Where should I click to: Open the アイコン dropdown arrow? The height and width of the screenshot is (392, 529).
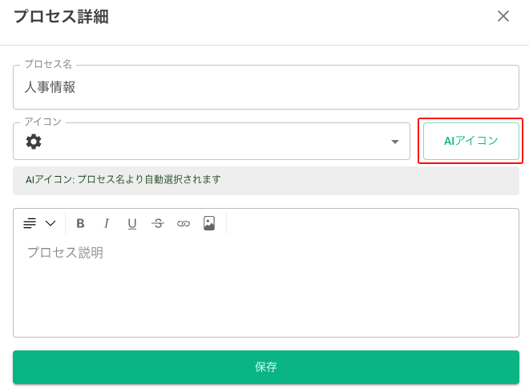[x=395, y=142]
